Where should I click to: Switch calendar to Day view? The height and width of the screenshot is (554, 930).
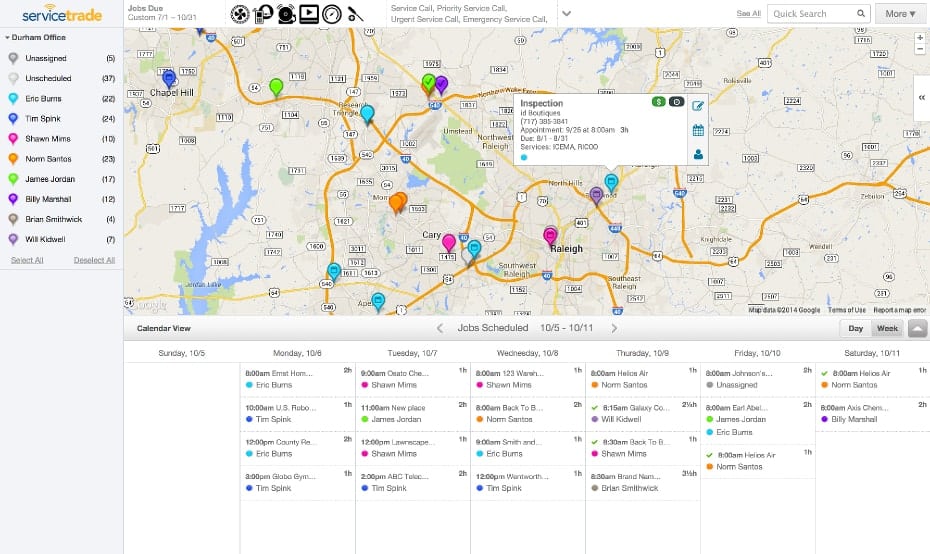(855, 328)
